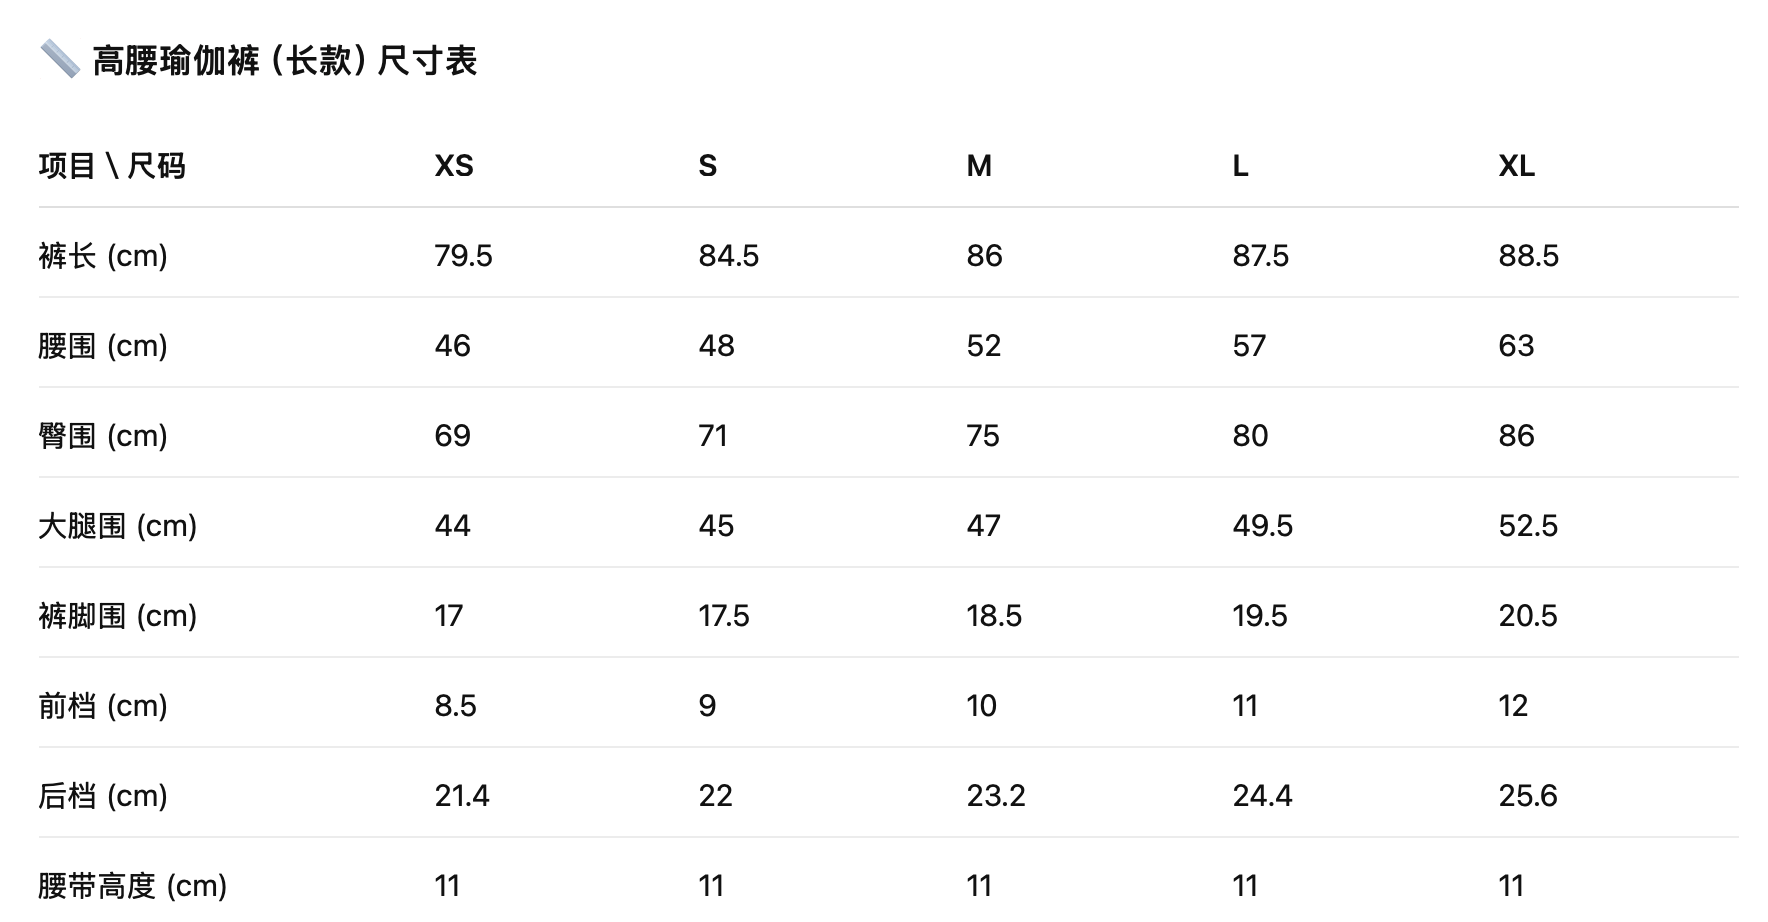The width and height of the screenshot is (1768, 922).
Task: Click the 腰带高度 (cm) row label
Action: 133,886
